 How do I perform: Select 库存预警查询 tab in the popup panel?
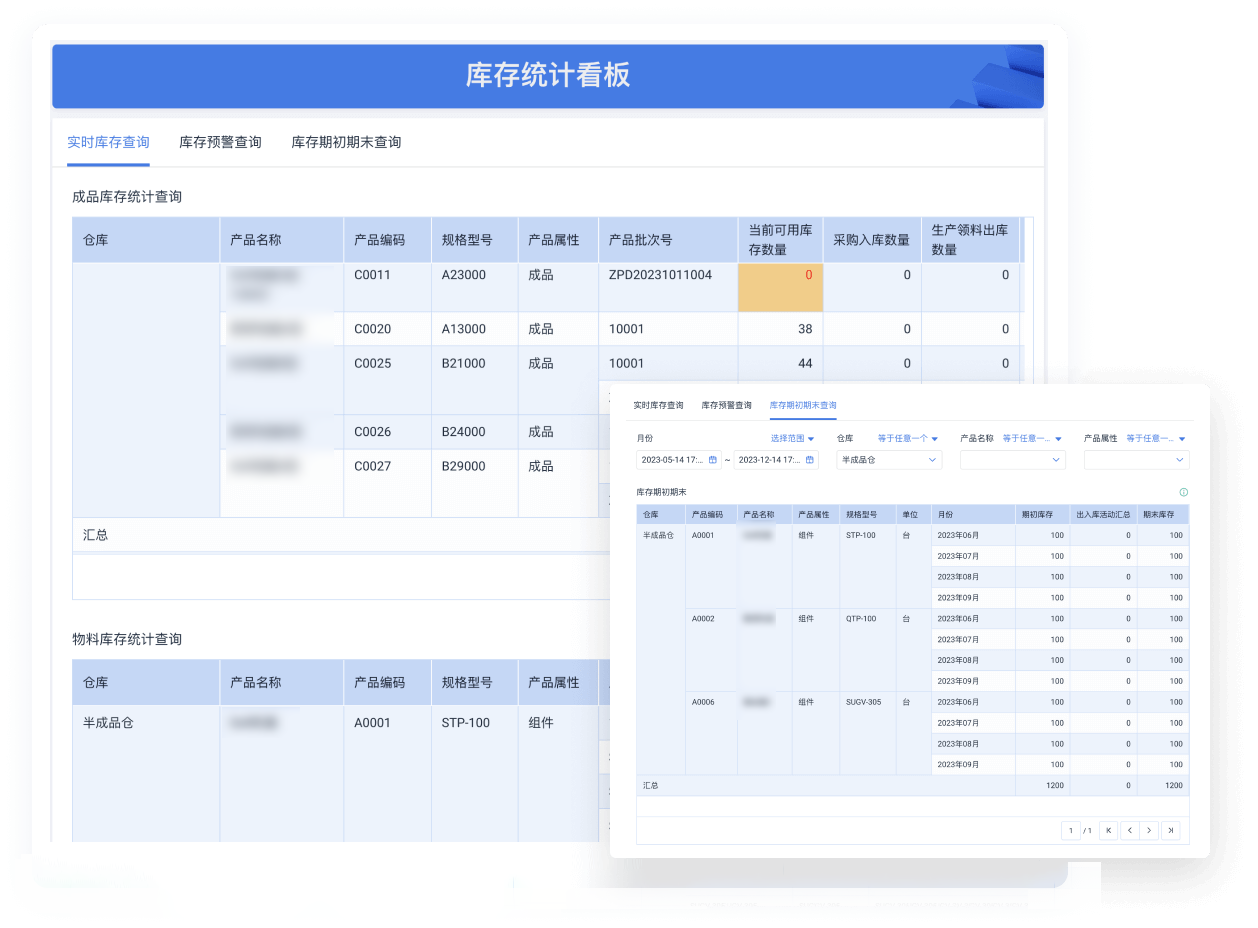(726, 405)
